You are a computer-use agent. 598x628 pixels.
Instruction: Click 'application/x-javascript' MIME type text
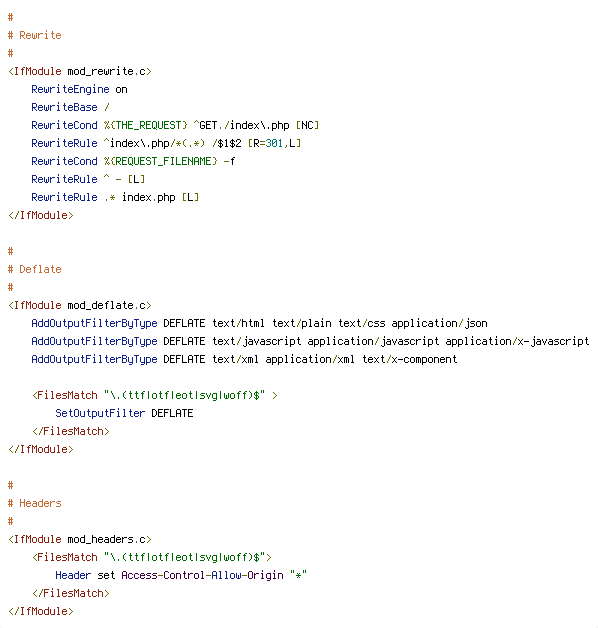click(x=517, y=341)
